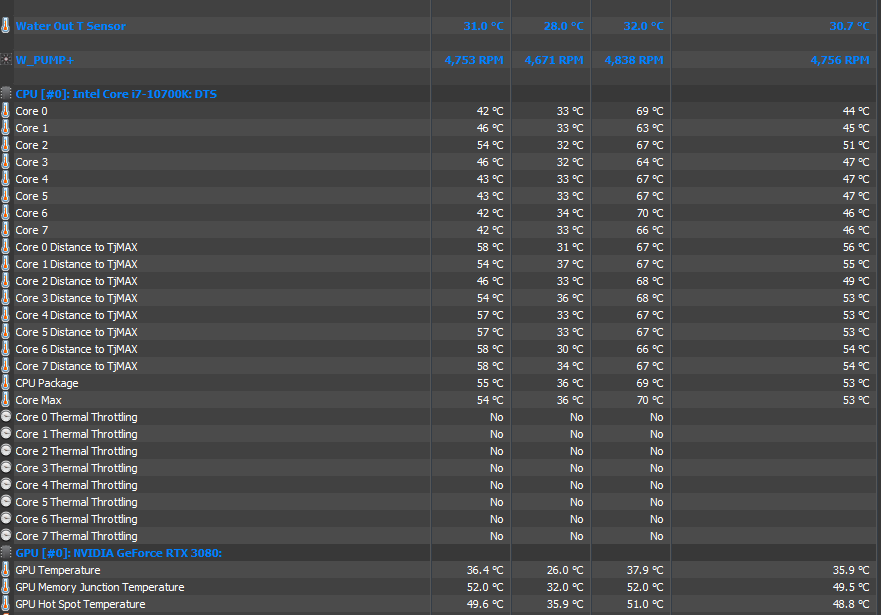Click the fan icon next to W_PUMP+

point(6,60)
